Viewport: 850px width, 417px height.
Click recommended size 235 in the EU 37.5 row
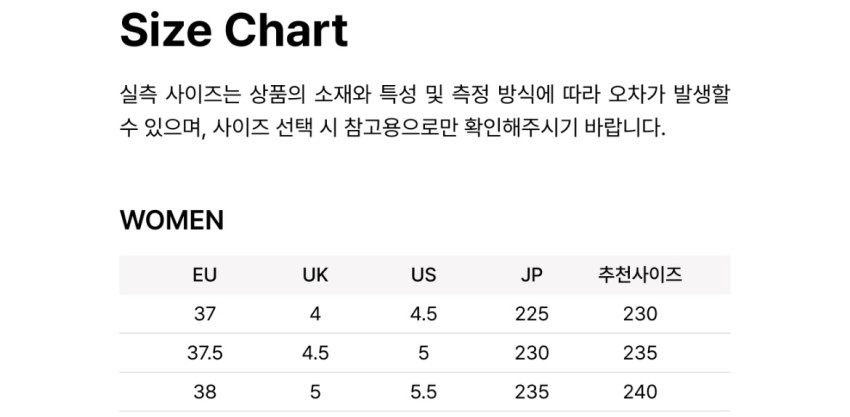tap(640, 353)
